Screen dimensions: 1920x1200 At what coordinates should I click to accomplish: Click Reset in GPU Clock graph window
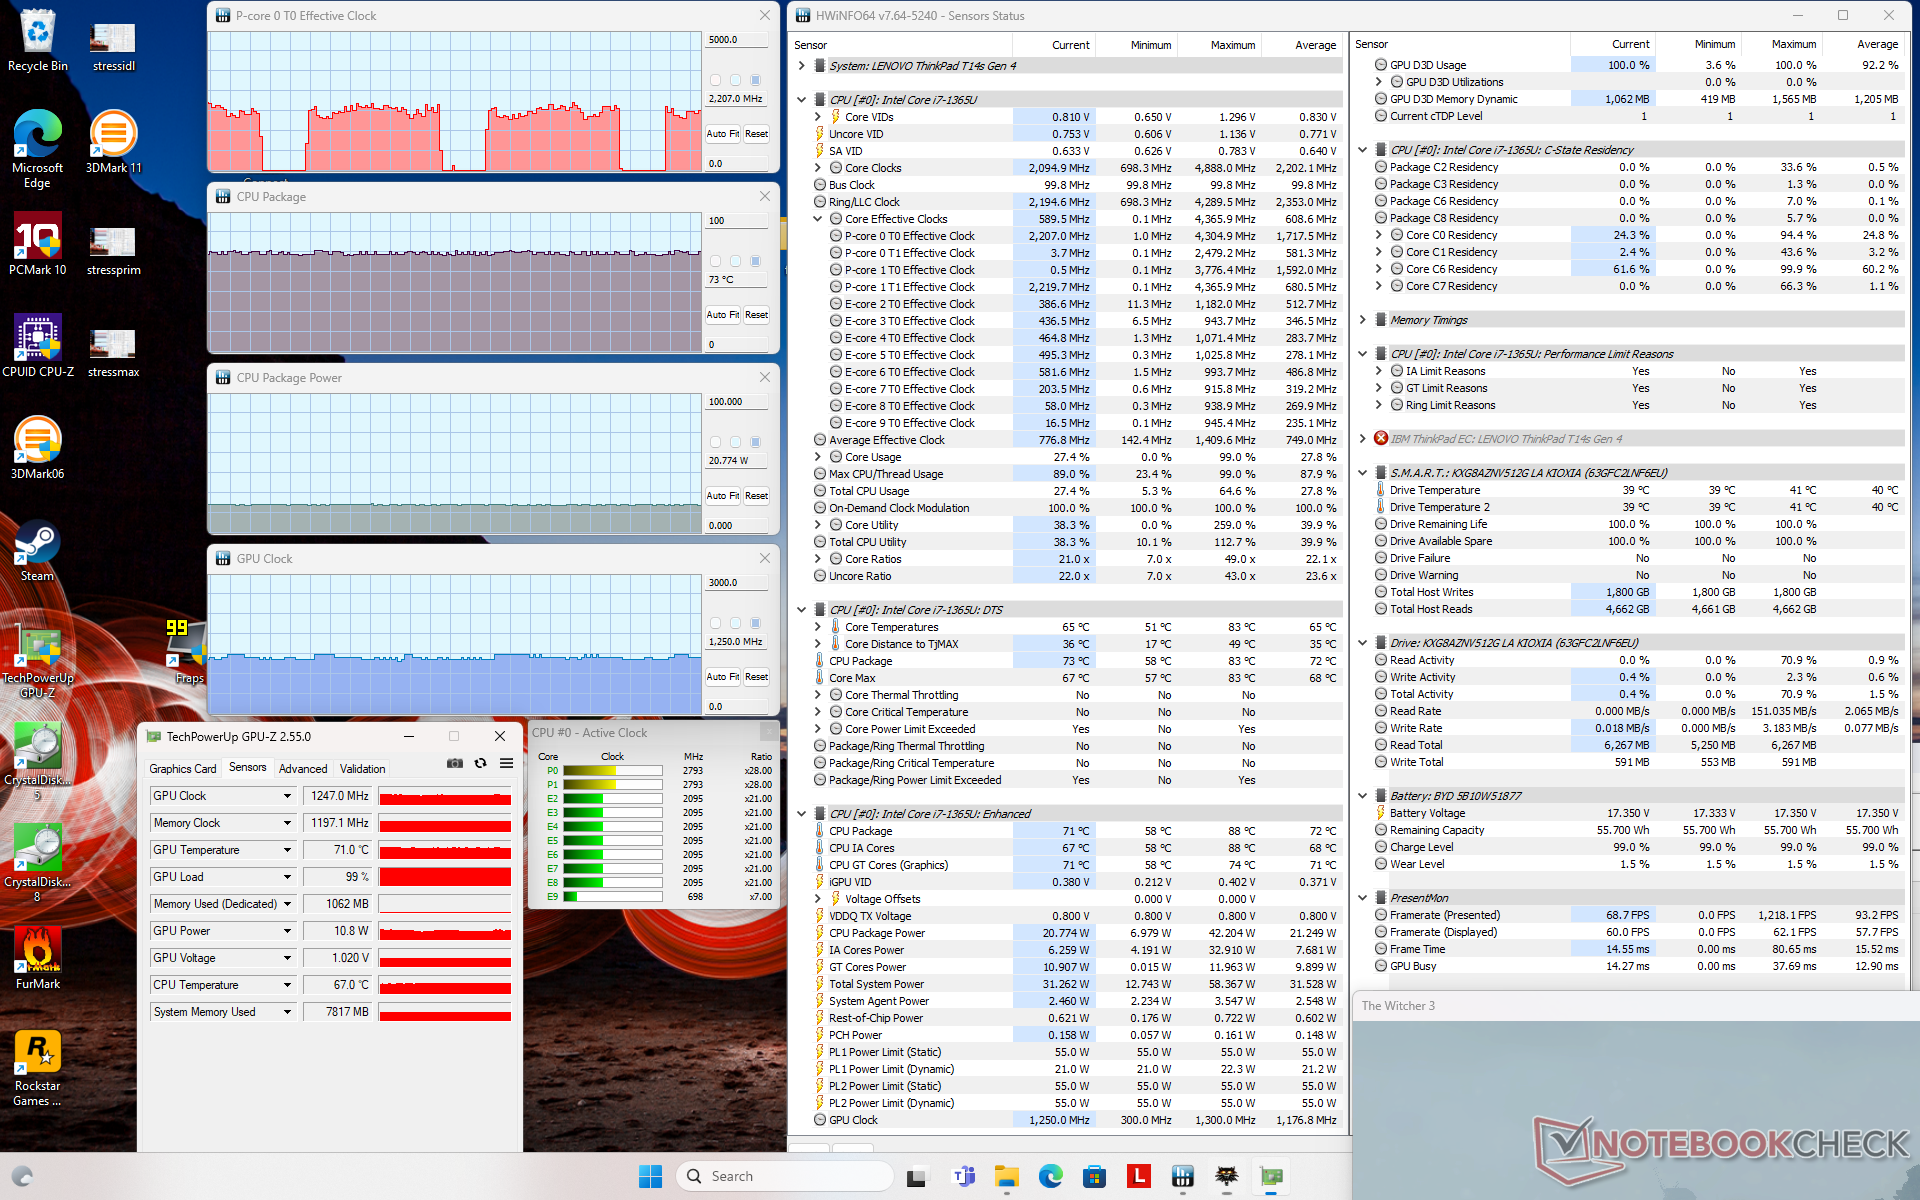[x=756, y=677]
